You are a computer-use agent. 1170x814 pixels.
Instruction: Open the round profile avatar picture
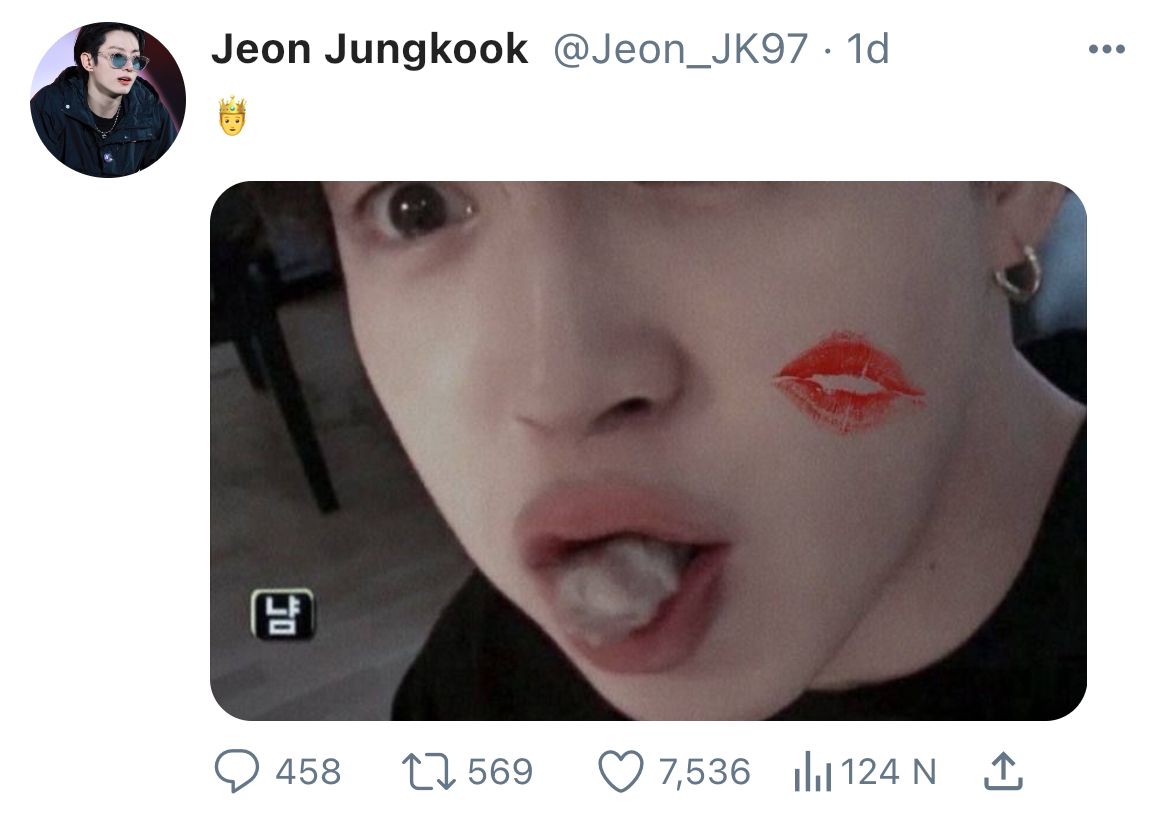tap(108, 100)
